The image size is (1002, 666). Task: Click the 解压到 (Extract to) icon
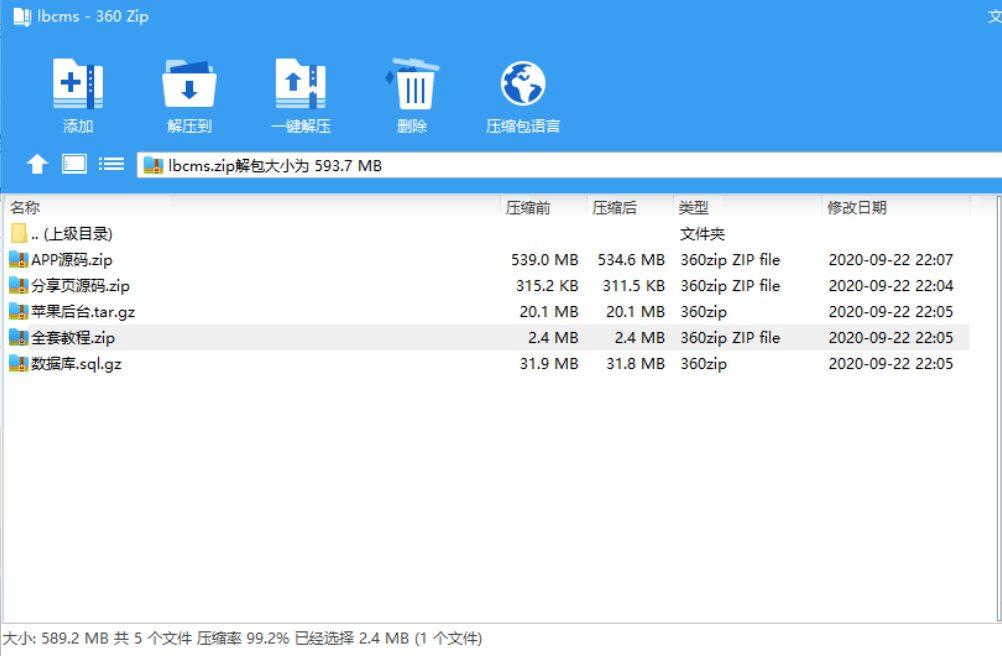pos(189,84)
